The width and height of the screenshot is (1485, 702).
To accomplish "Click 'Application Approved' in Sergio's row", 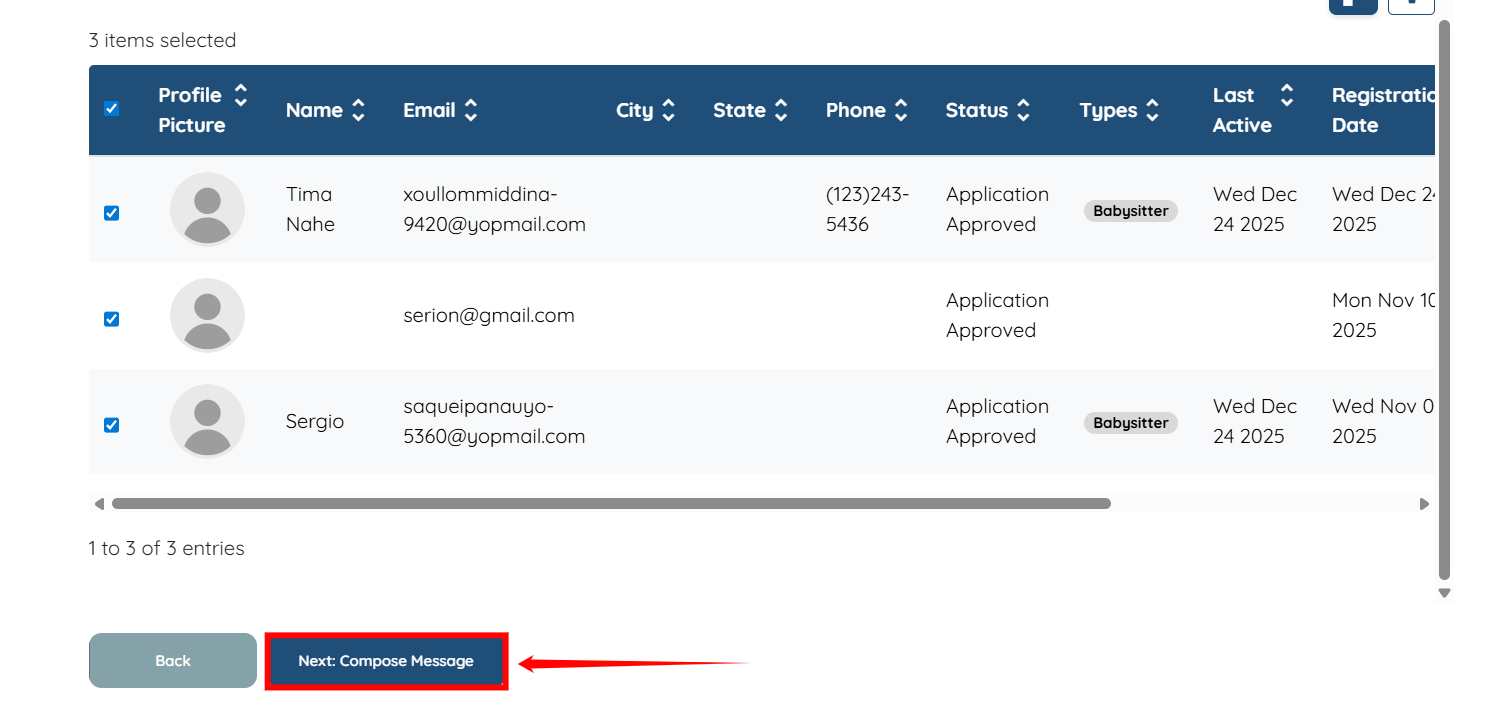I will (x=997, y=421).
